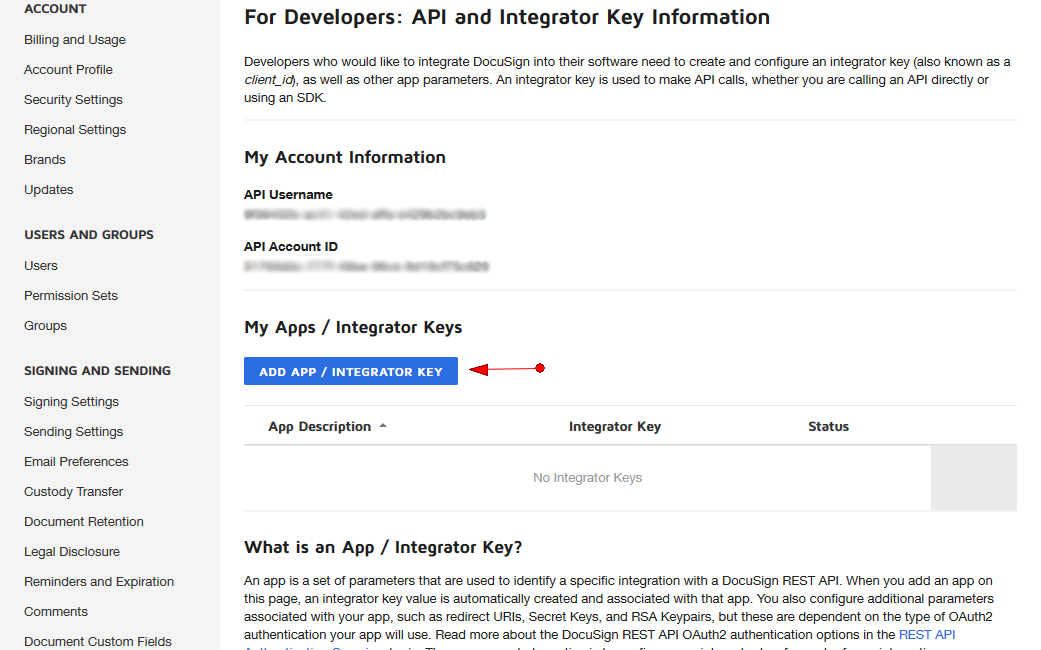Select Regional Settings in sidebar

[x=75, y=129]
